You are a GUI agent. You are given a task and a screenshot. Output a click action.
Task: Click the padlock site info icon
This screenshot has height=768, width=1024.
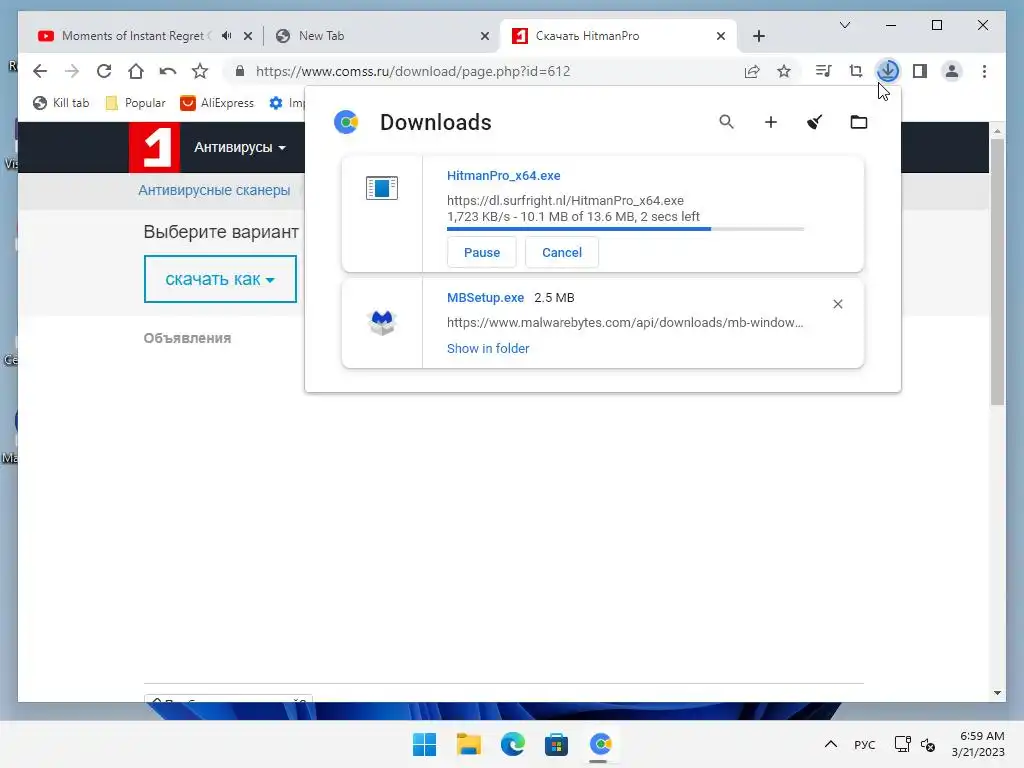pyautogui.click(x=240, y=71)
